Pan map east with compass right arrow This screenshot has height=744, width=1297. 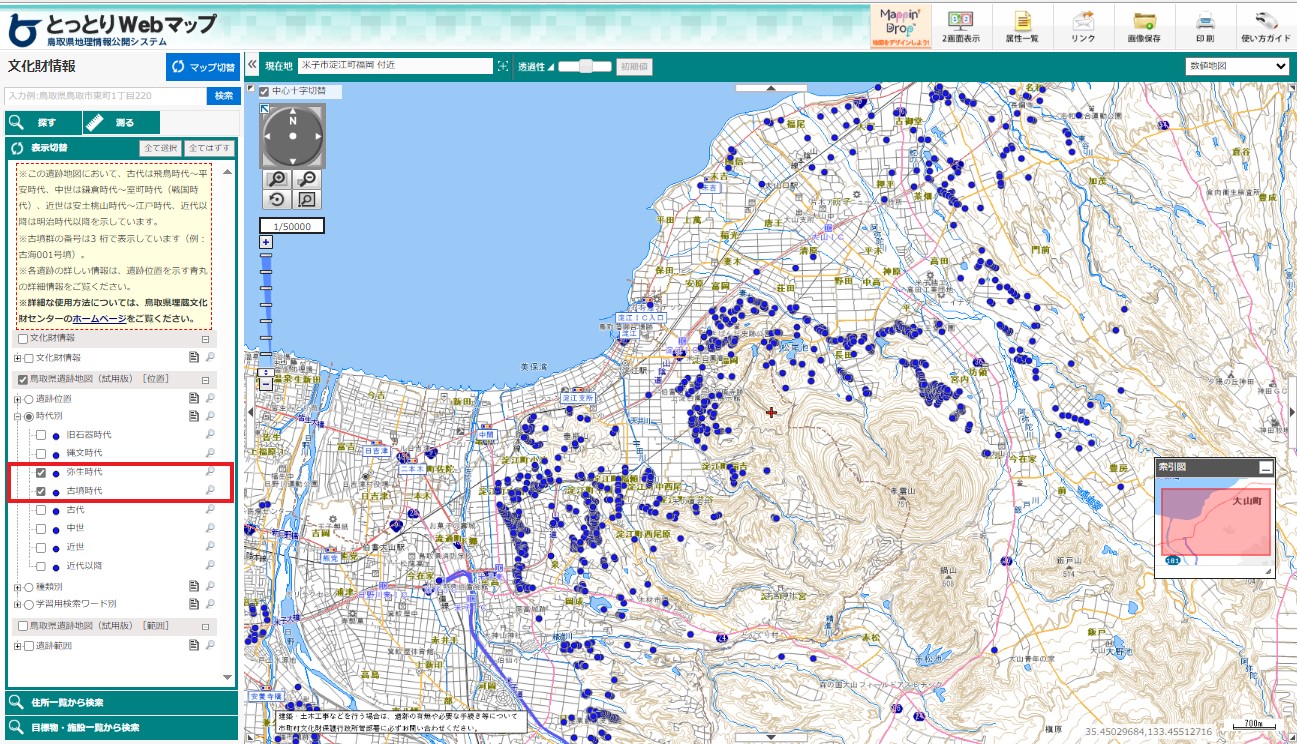[318, 136]
